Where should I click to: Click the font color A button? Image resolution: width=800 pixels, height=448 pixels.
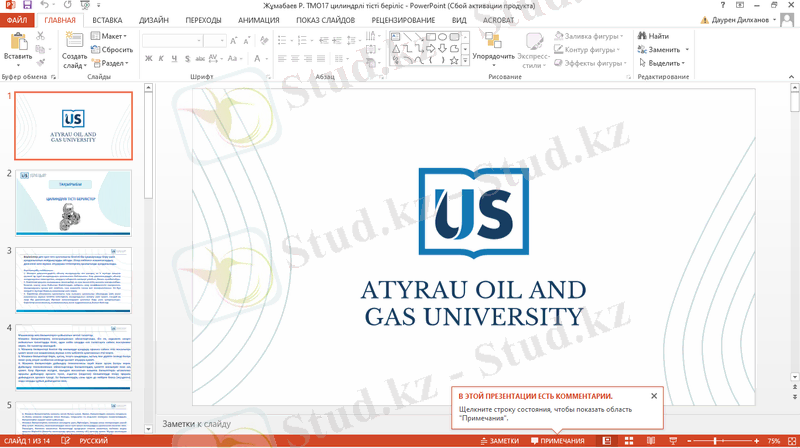257,59
